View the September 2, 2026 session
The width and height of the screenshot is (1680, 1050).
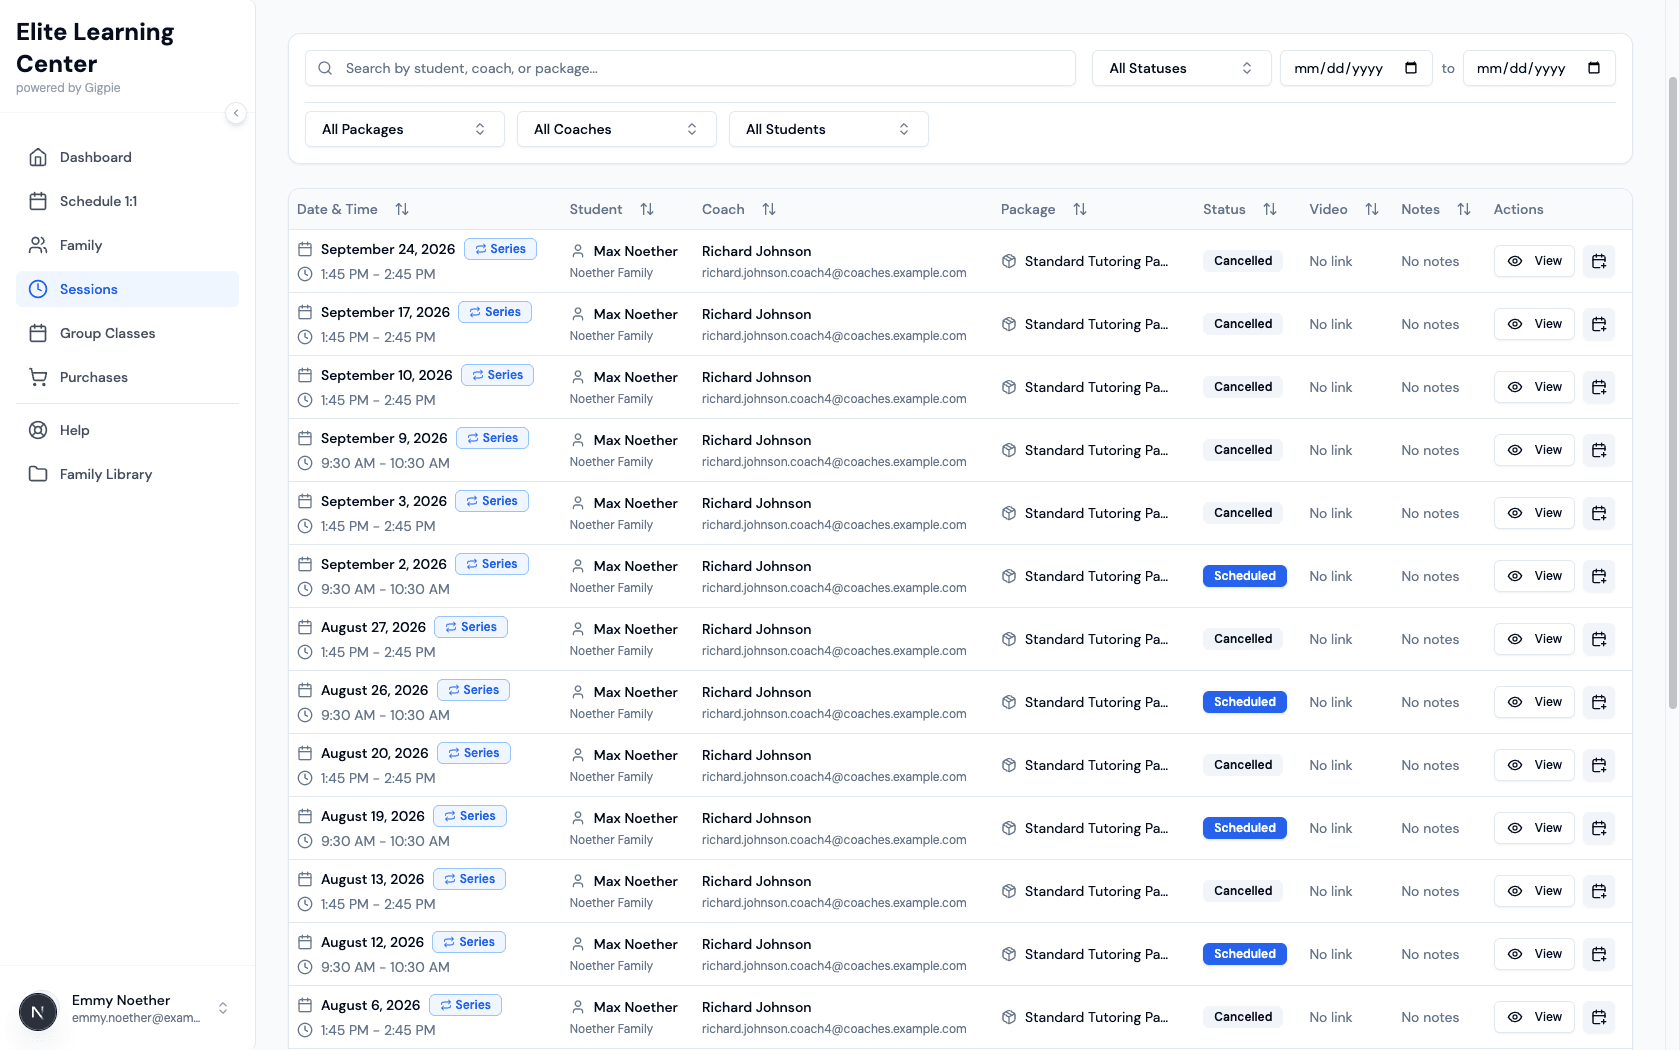coord(1534,576)
